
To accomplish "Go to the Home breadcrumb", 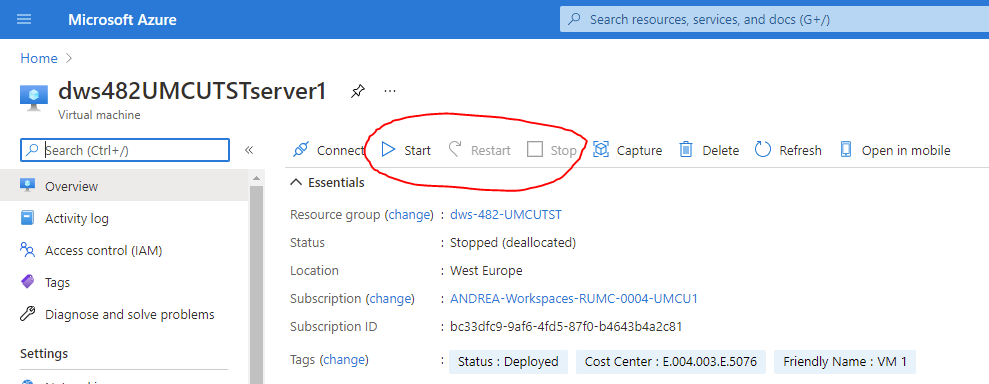I will [x=38, y=59].
